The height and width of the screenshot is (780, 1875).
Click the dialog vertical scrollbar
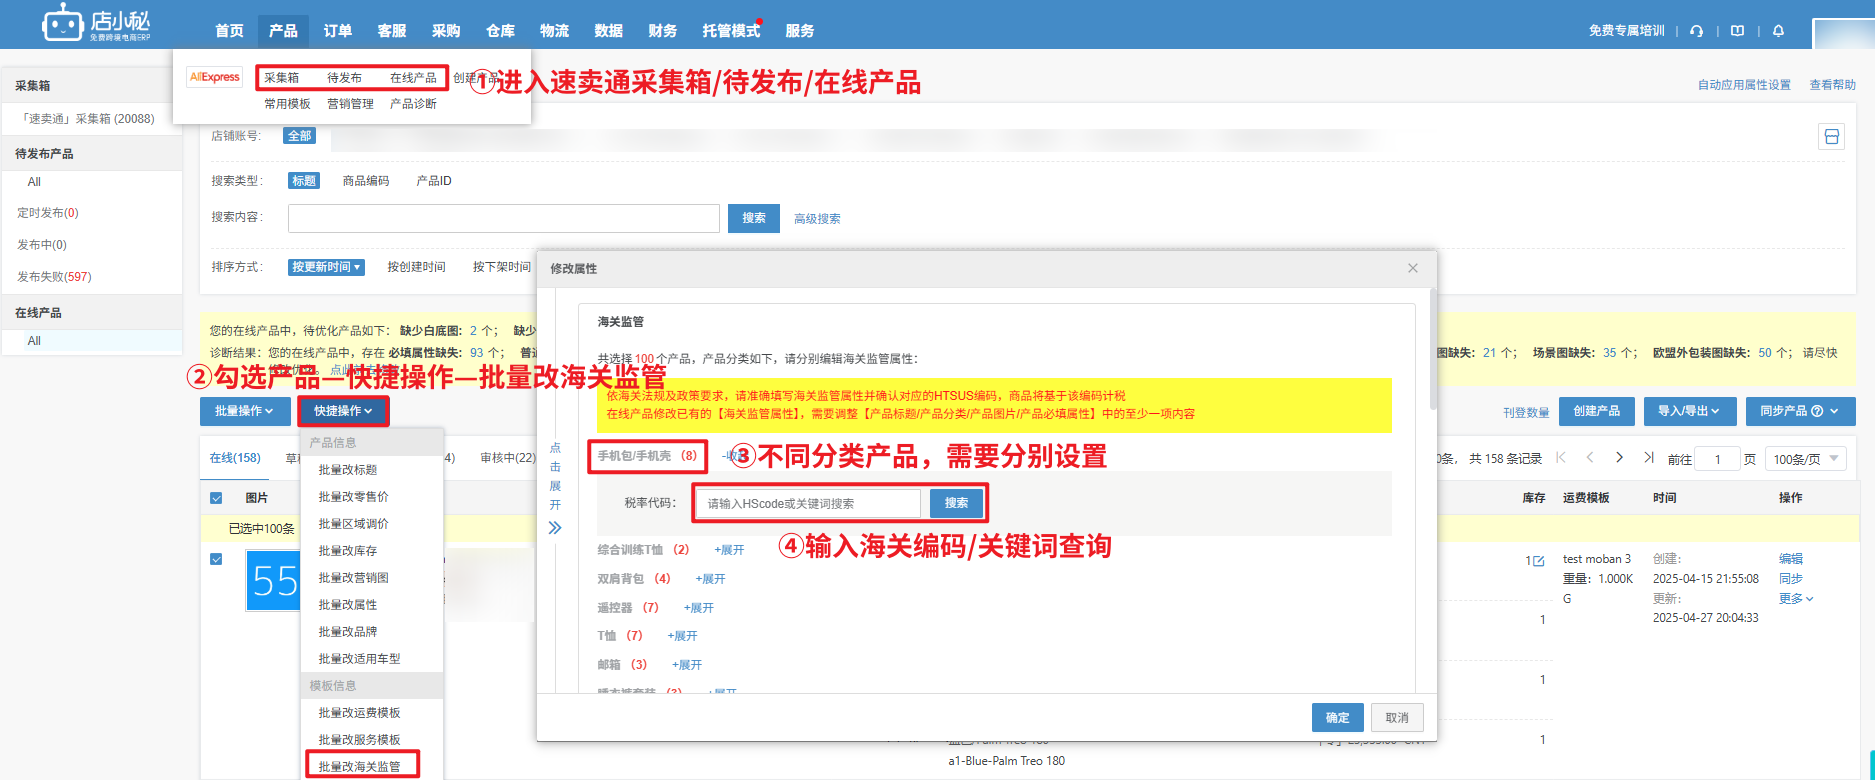pos(1433,350)
